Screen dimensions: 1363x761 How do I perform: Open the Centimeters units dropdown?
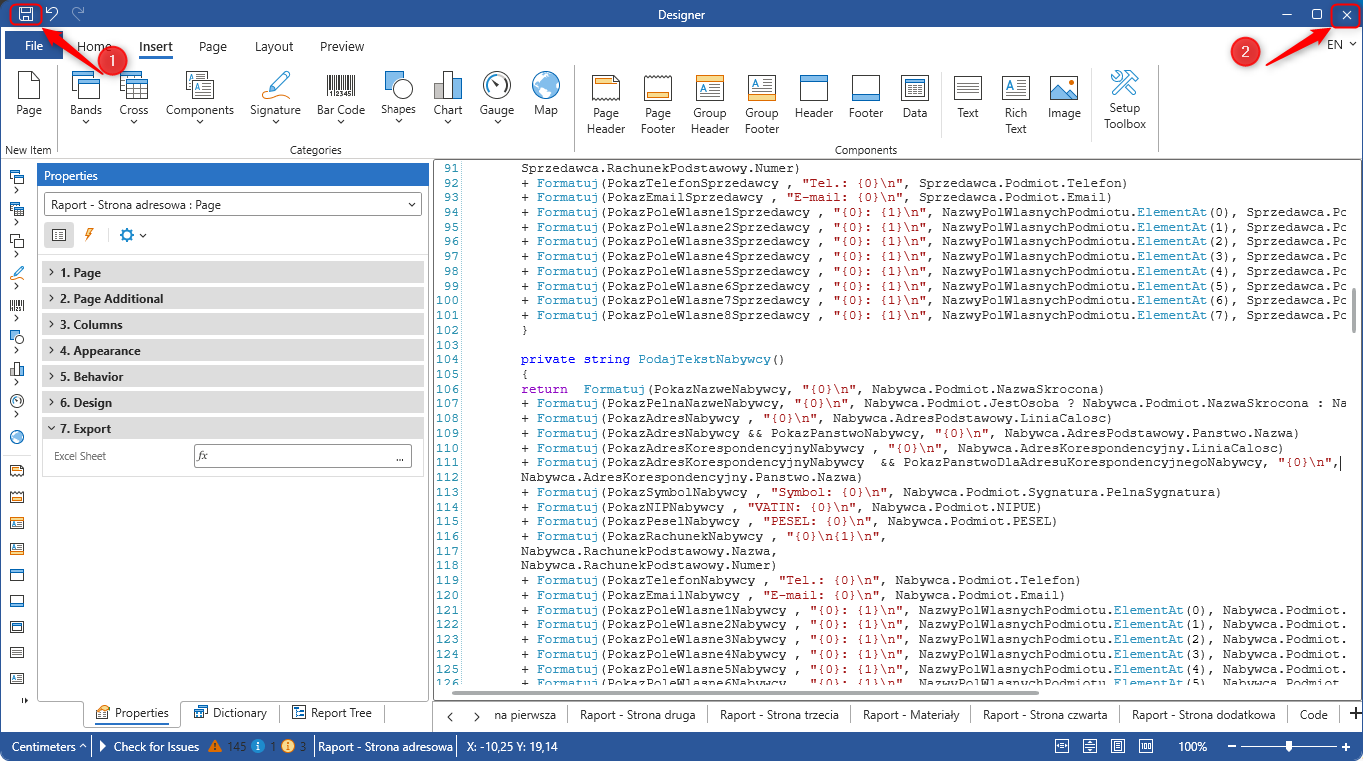point(48,747)
